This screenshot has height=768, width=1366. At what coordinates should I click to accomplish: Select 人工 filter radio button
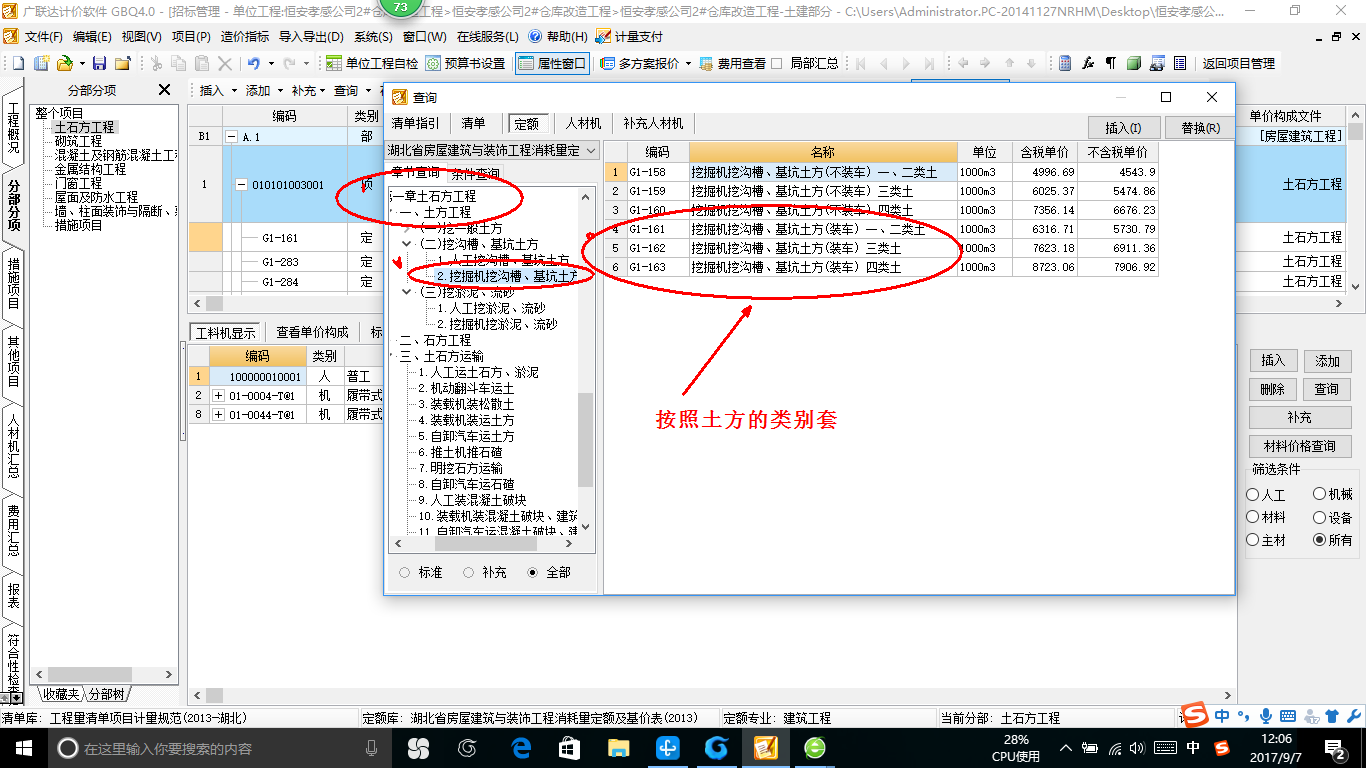point(1253,495)
